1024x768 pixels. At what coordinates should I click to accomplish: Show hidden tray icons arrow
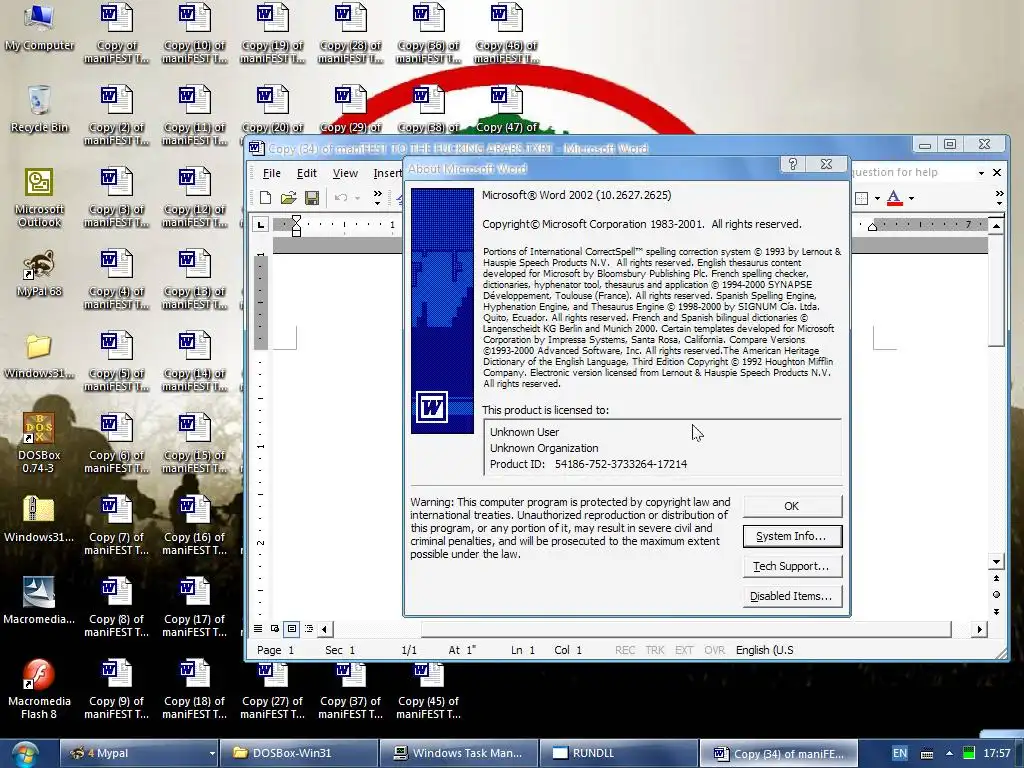pyautogui.click(x=949, y=754)
